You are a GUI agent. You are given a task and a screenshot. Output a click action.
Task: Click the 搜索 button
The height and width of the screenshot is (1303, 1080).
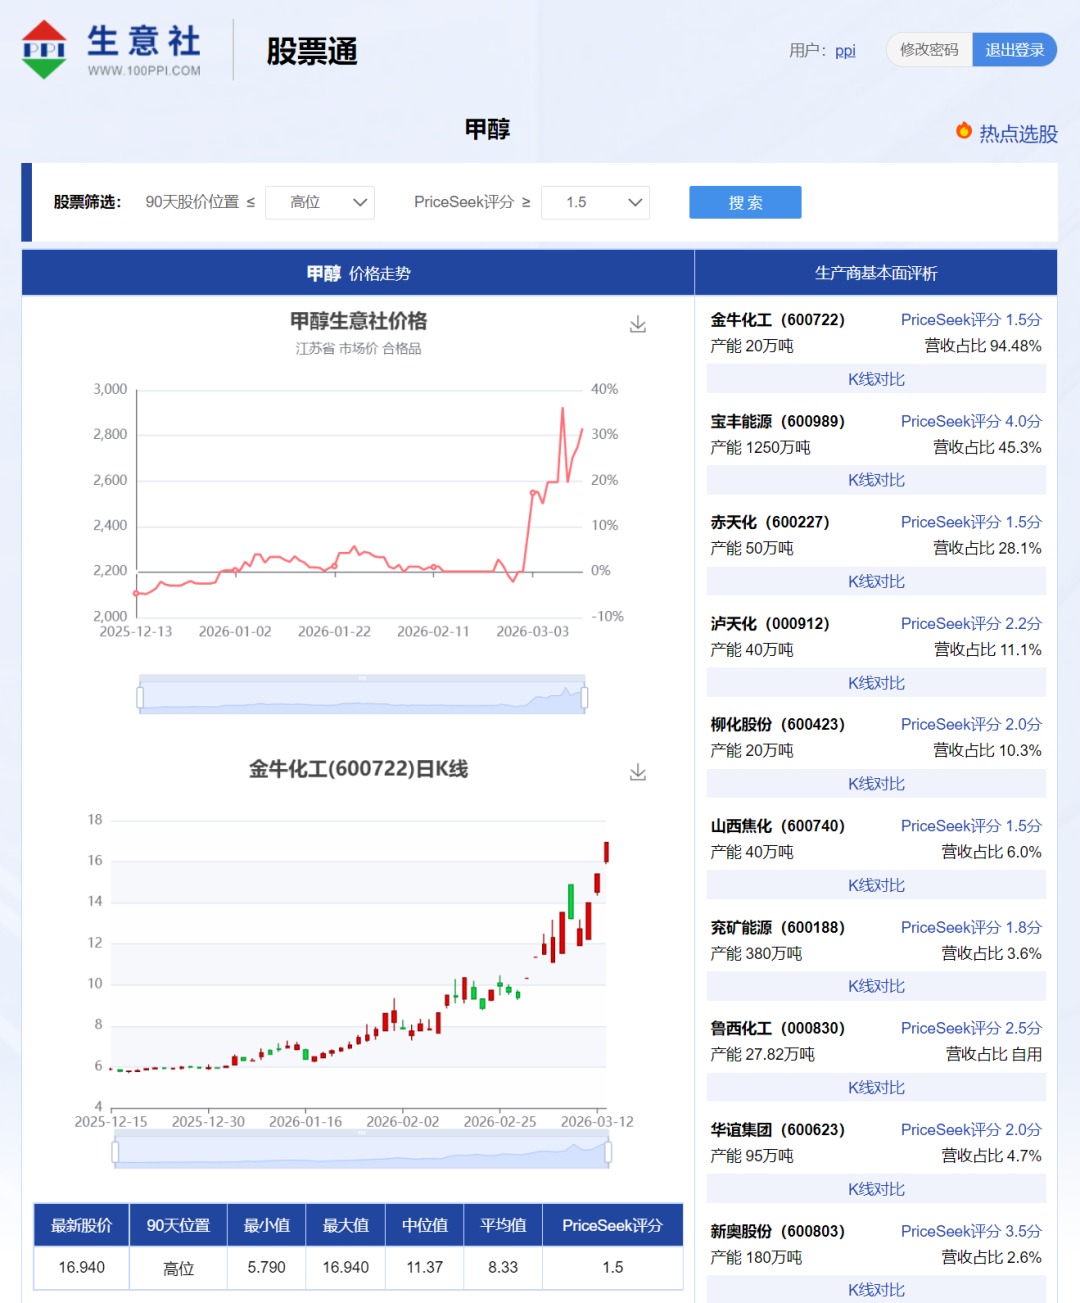(x=745, y=202)
